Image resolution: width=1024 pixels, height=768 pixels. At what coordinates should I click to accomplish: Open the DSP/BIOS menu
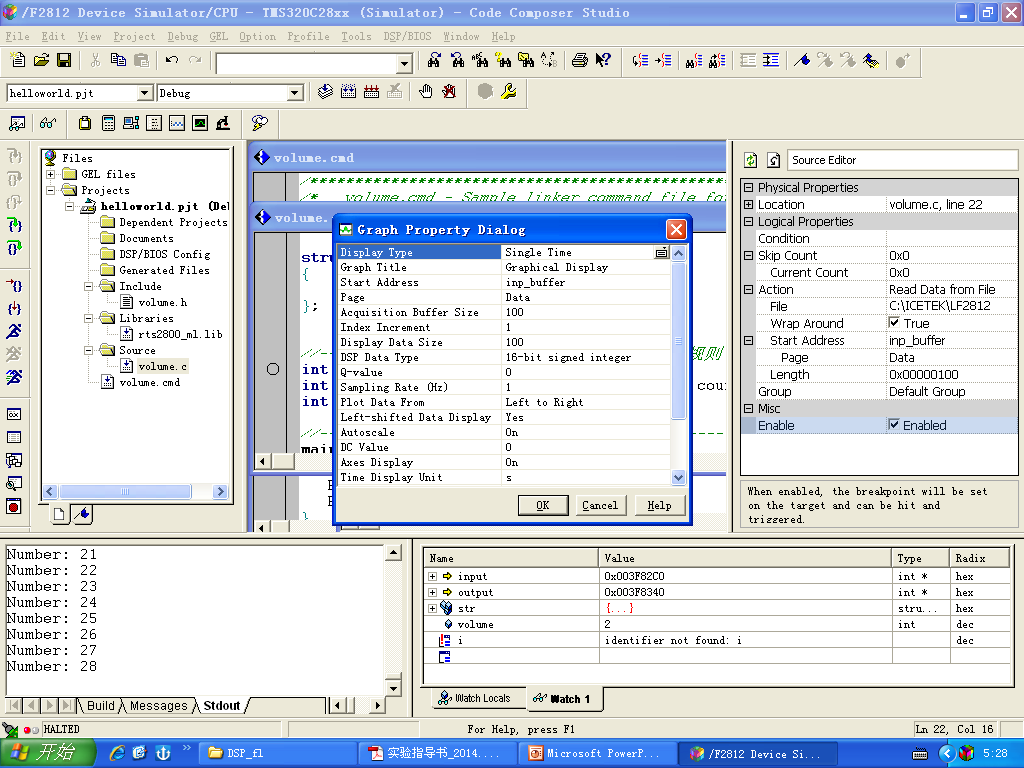408,37
